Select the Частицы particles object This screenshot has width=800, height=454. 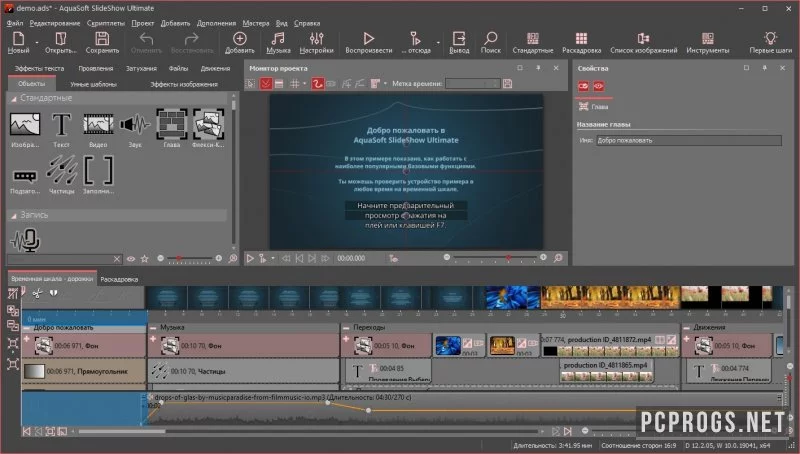tap(61, 170)
